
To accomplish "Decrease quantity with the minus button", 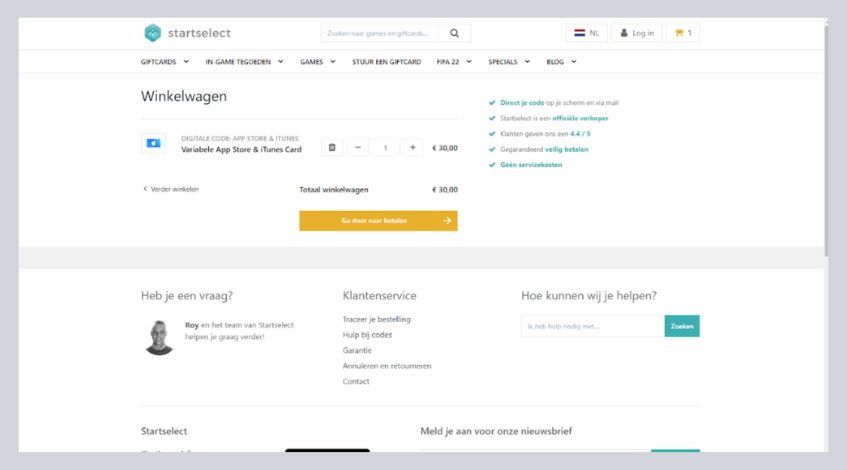I will [358, 147].
